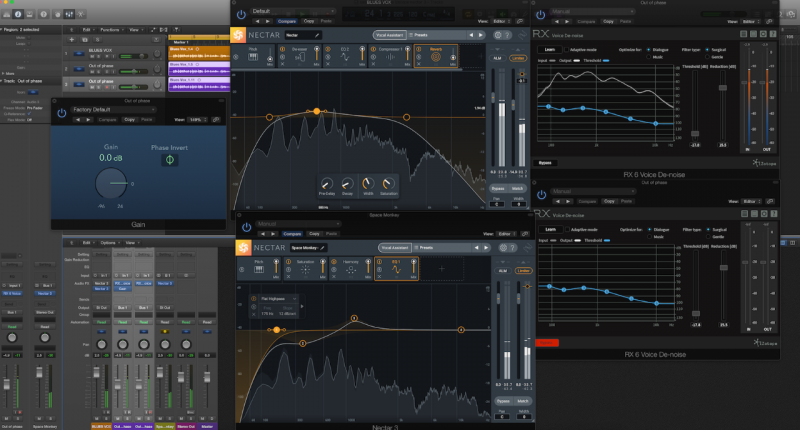Collapse the Track: Out of phase inspector section

[x=3, y=81]
